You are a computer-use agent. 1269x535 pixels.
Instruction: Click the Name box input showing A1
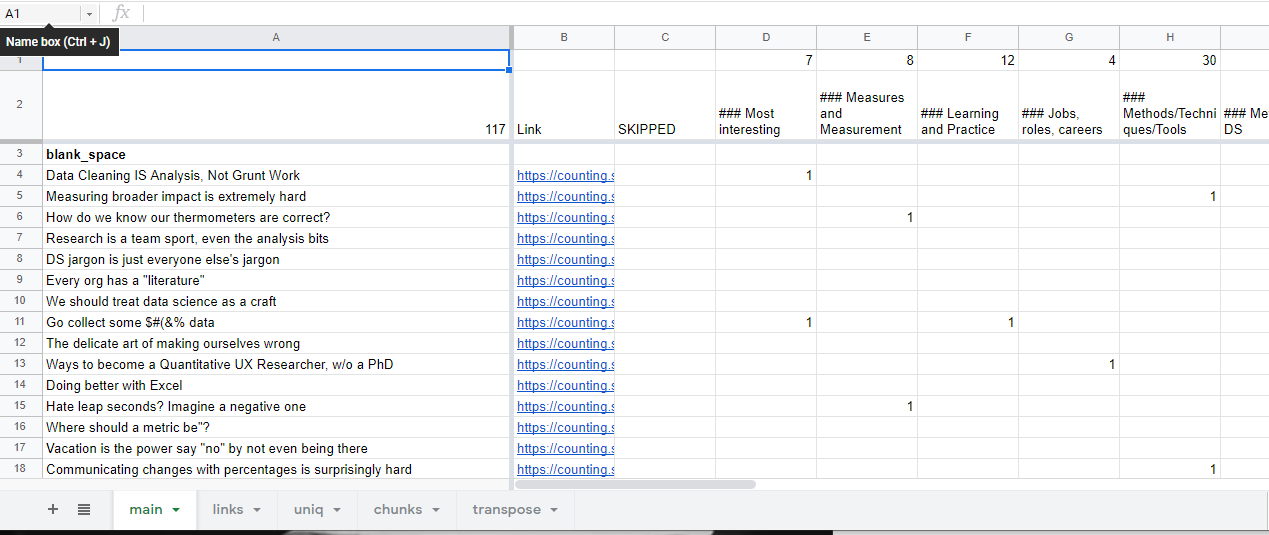click(40, 14)
